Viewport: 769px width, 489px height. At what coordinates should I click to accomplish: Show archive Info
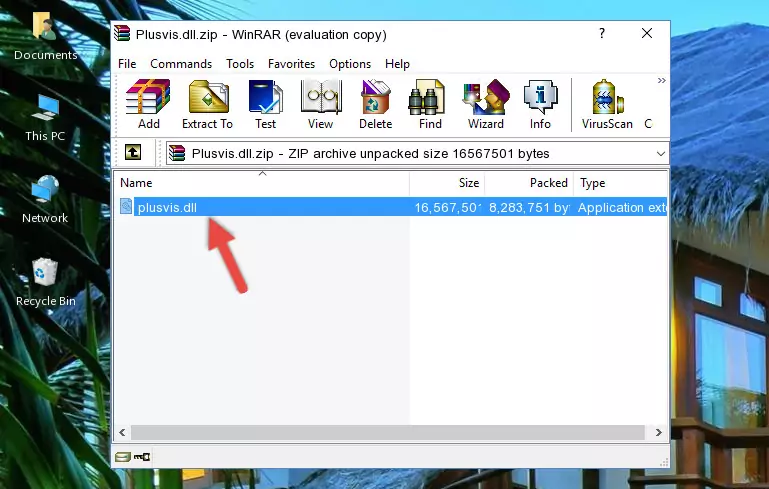(x=540, y=104)
